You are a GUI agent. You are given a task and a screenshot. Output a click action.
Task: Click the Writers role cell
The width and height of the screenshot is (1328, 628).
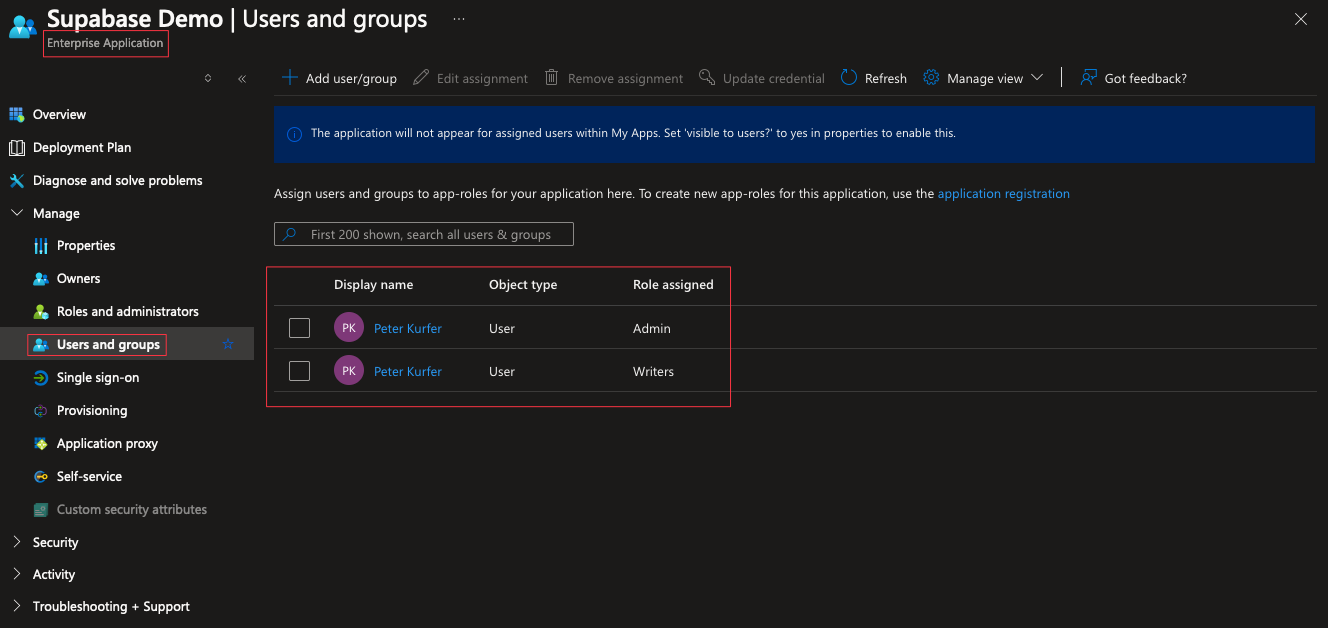(x=654, y=371)
